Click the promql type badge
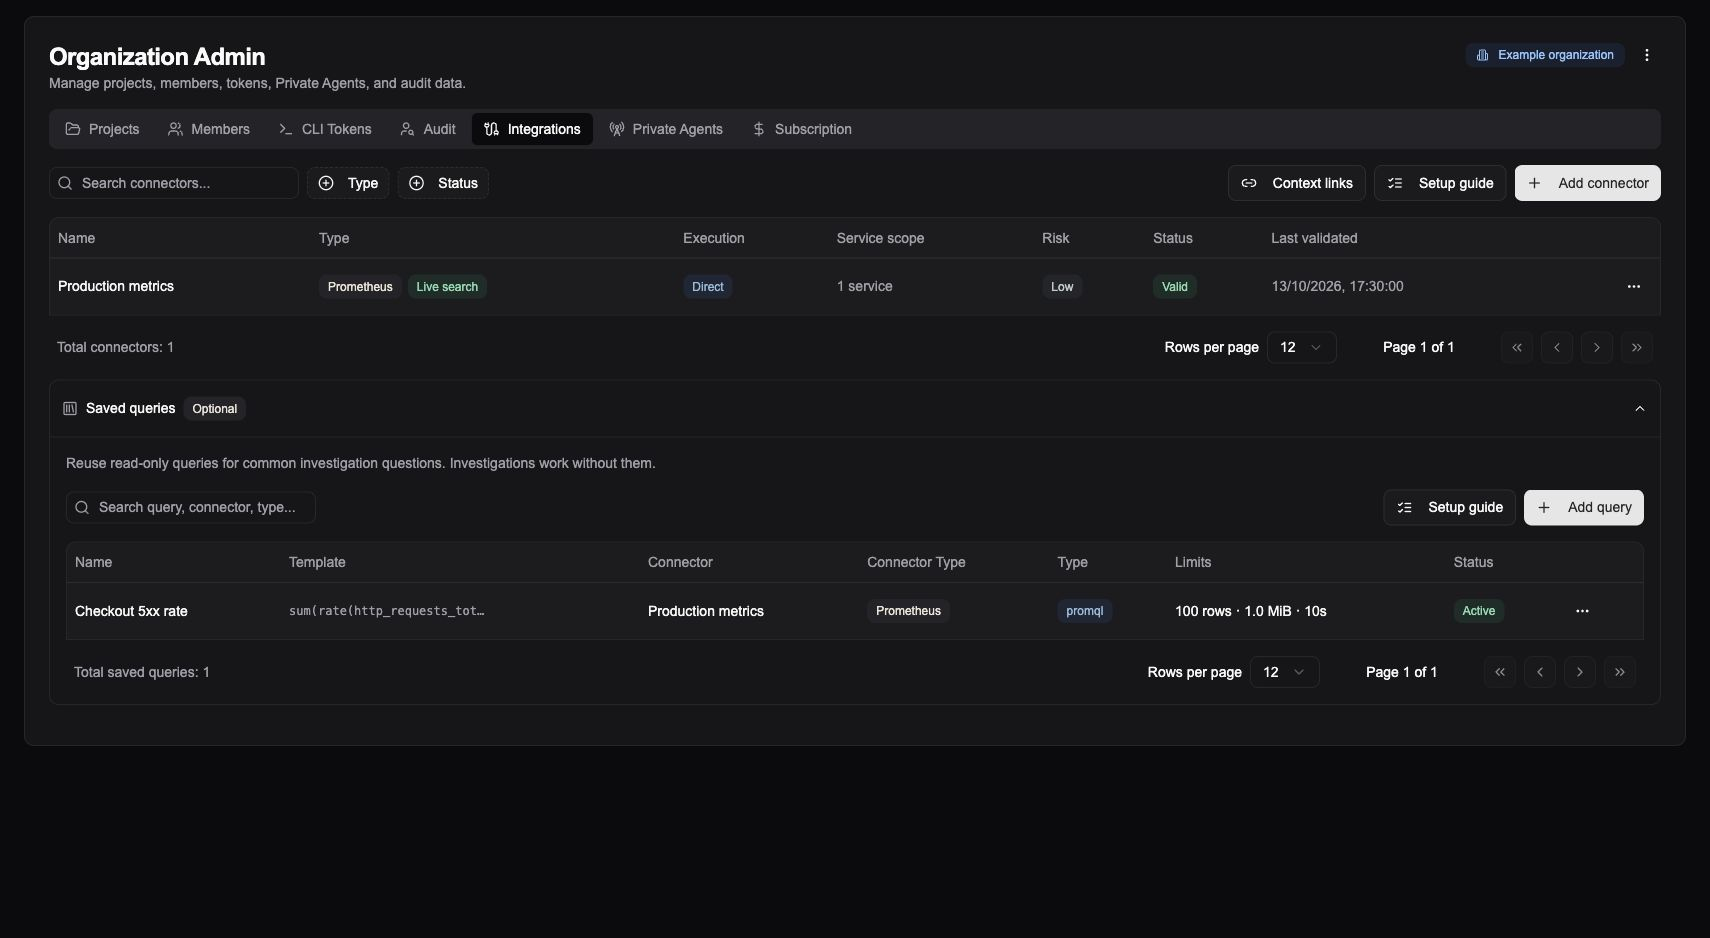Screen dimensions: 1710x938 (x=1085, y=611)
